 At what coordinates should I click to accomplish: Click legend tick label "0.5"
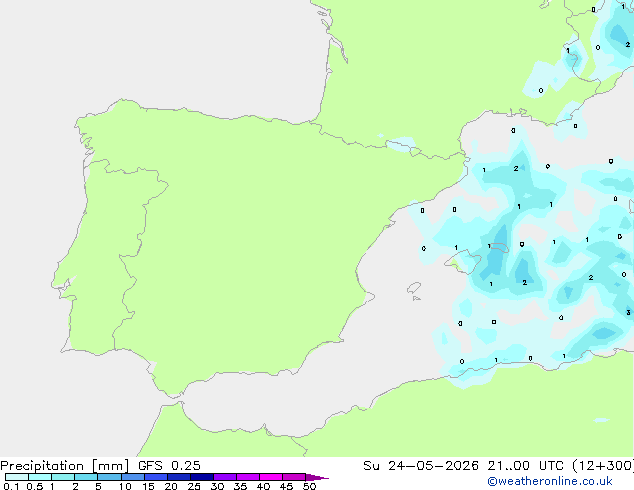[35, 486]
